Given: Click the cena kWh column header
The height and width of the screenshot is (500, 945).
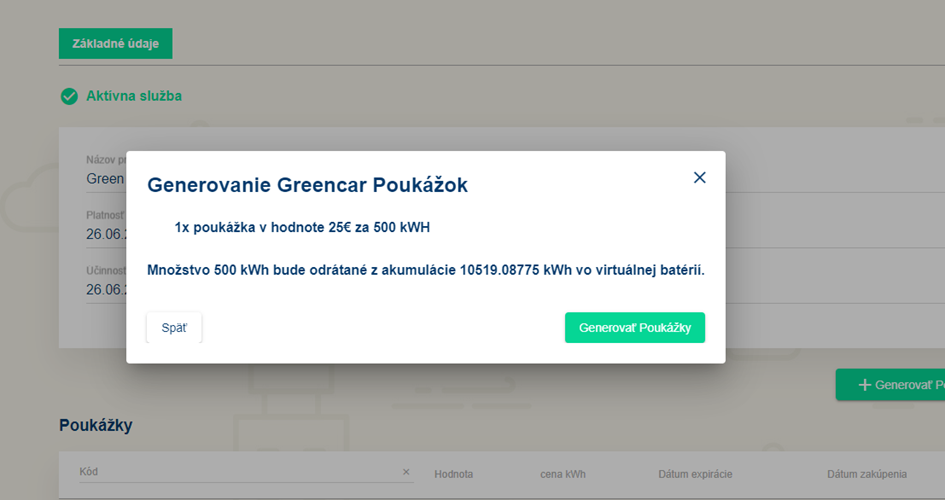Looking at the screenshot, I should point(563,474).
